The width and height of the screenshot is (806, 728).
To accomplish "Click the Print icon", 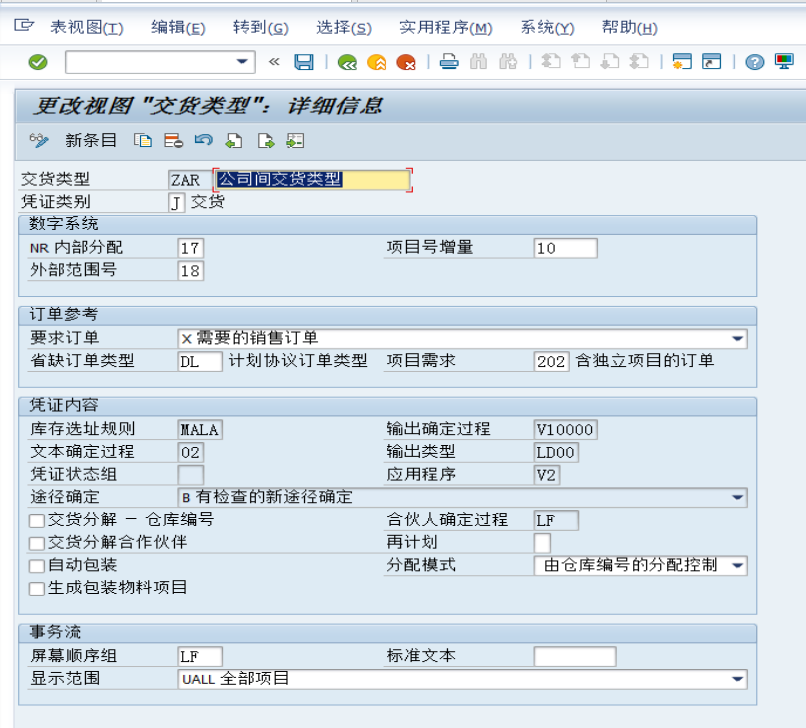I will (x=449, y=62).
